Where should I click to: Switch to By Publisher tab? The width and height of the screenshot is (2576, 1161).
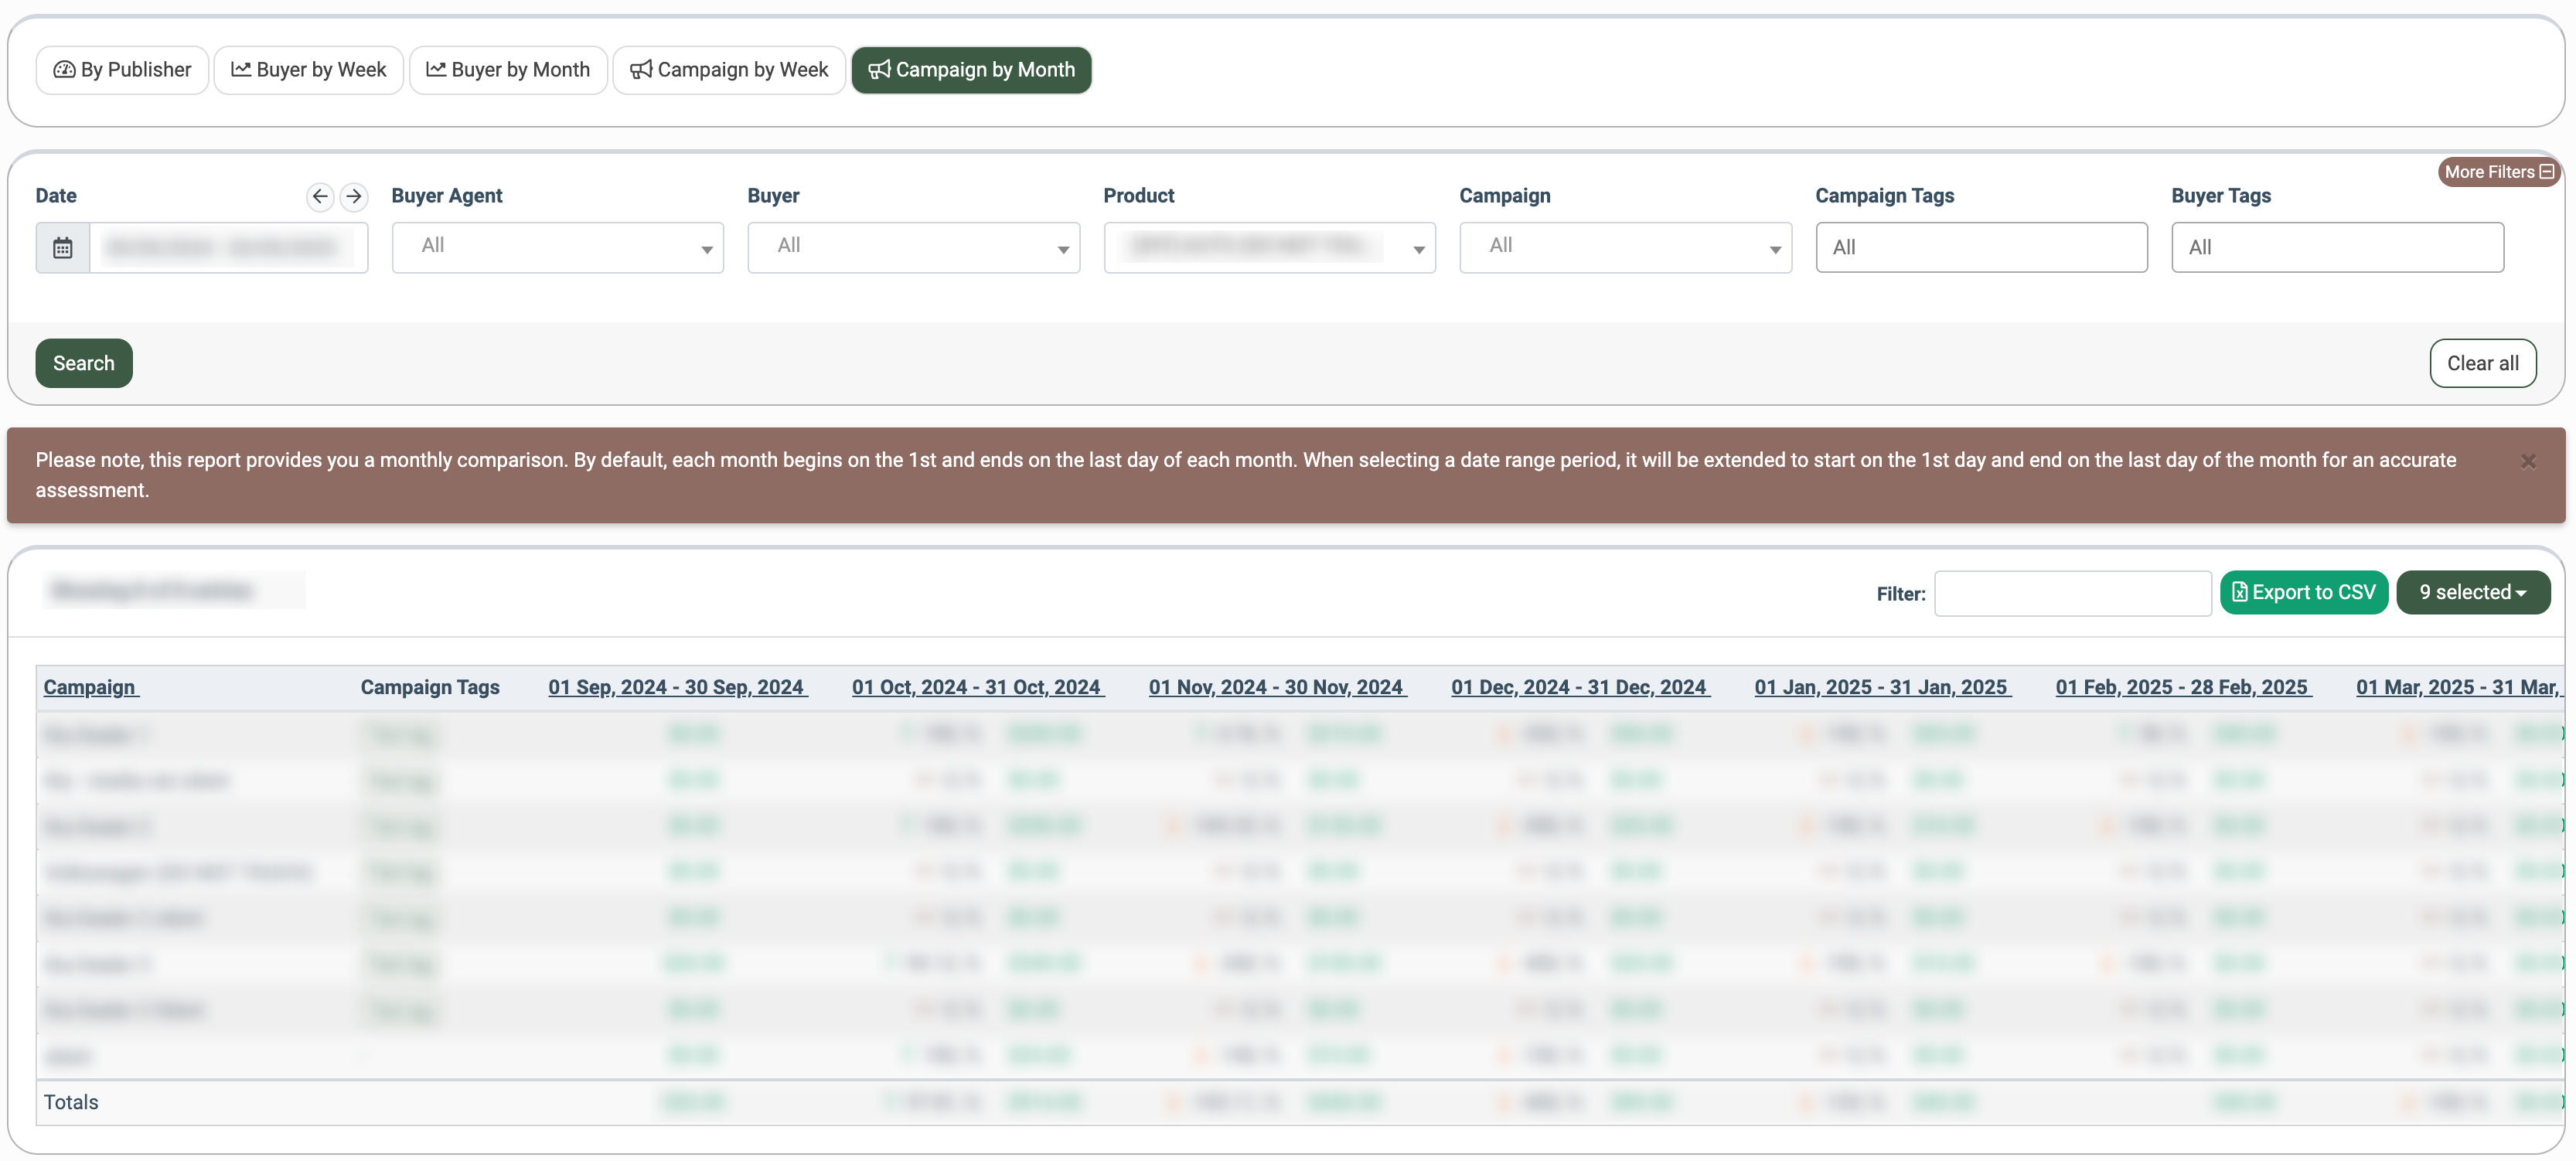[x=122, y=70]
